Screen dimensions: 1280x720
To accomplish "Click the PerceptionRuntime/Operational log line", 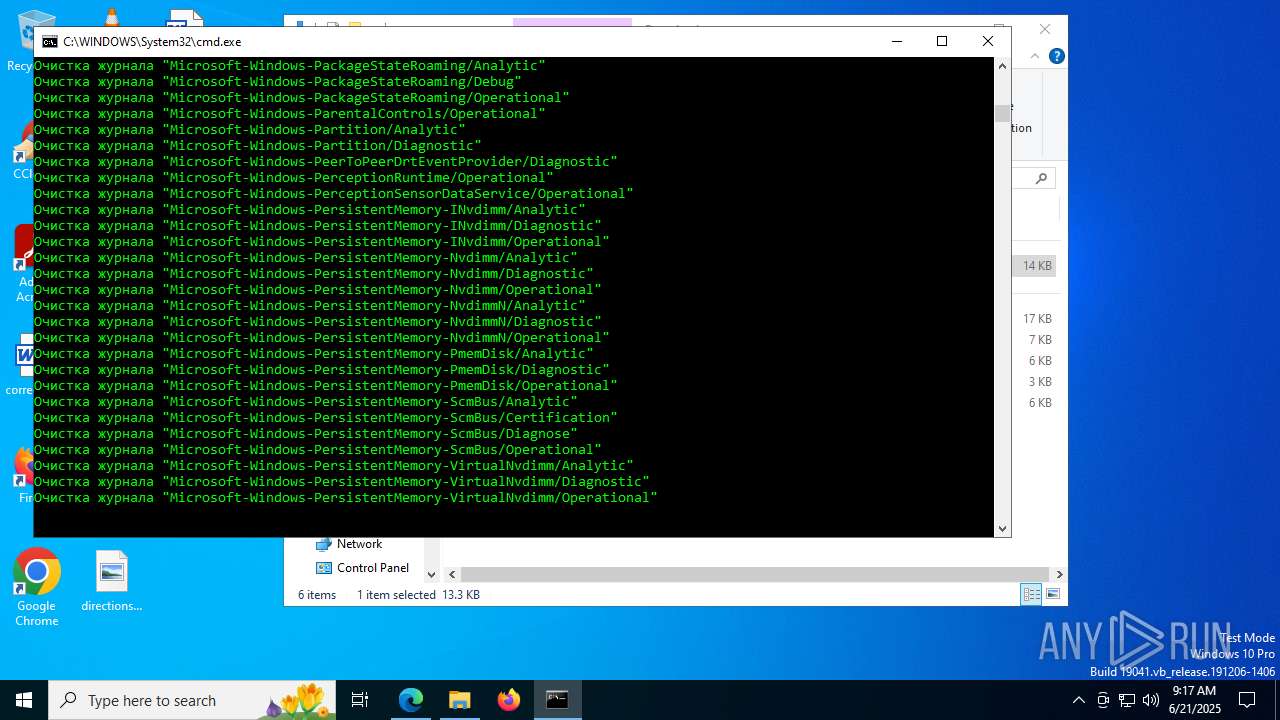I will (294, 178).
